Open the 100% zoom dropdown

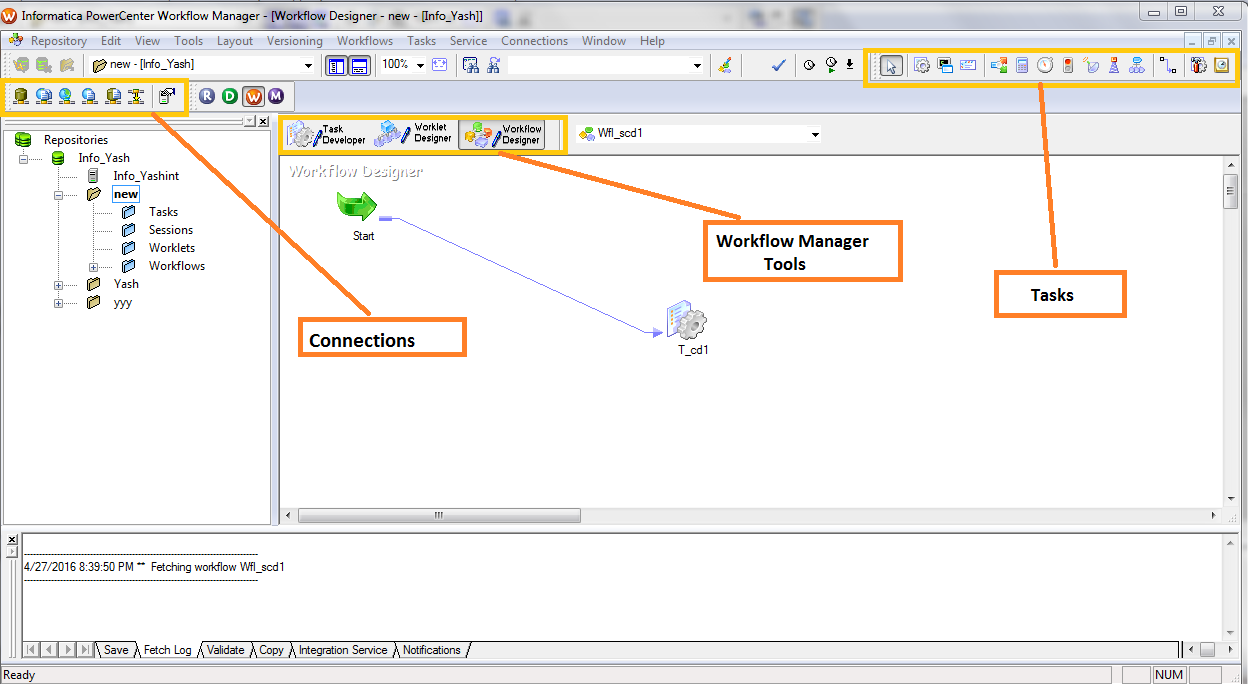pos(420,65)
